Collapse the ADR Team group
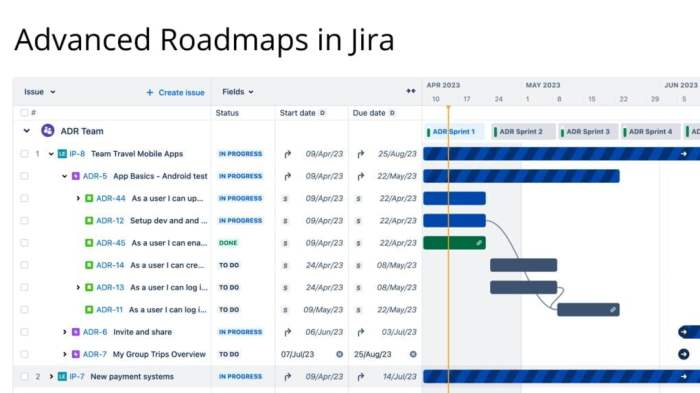Viewport: 700px width, 393px height. (27, 131)
